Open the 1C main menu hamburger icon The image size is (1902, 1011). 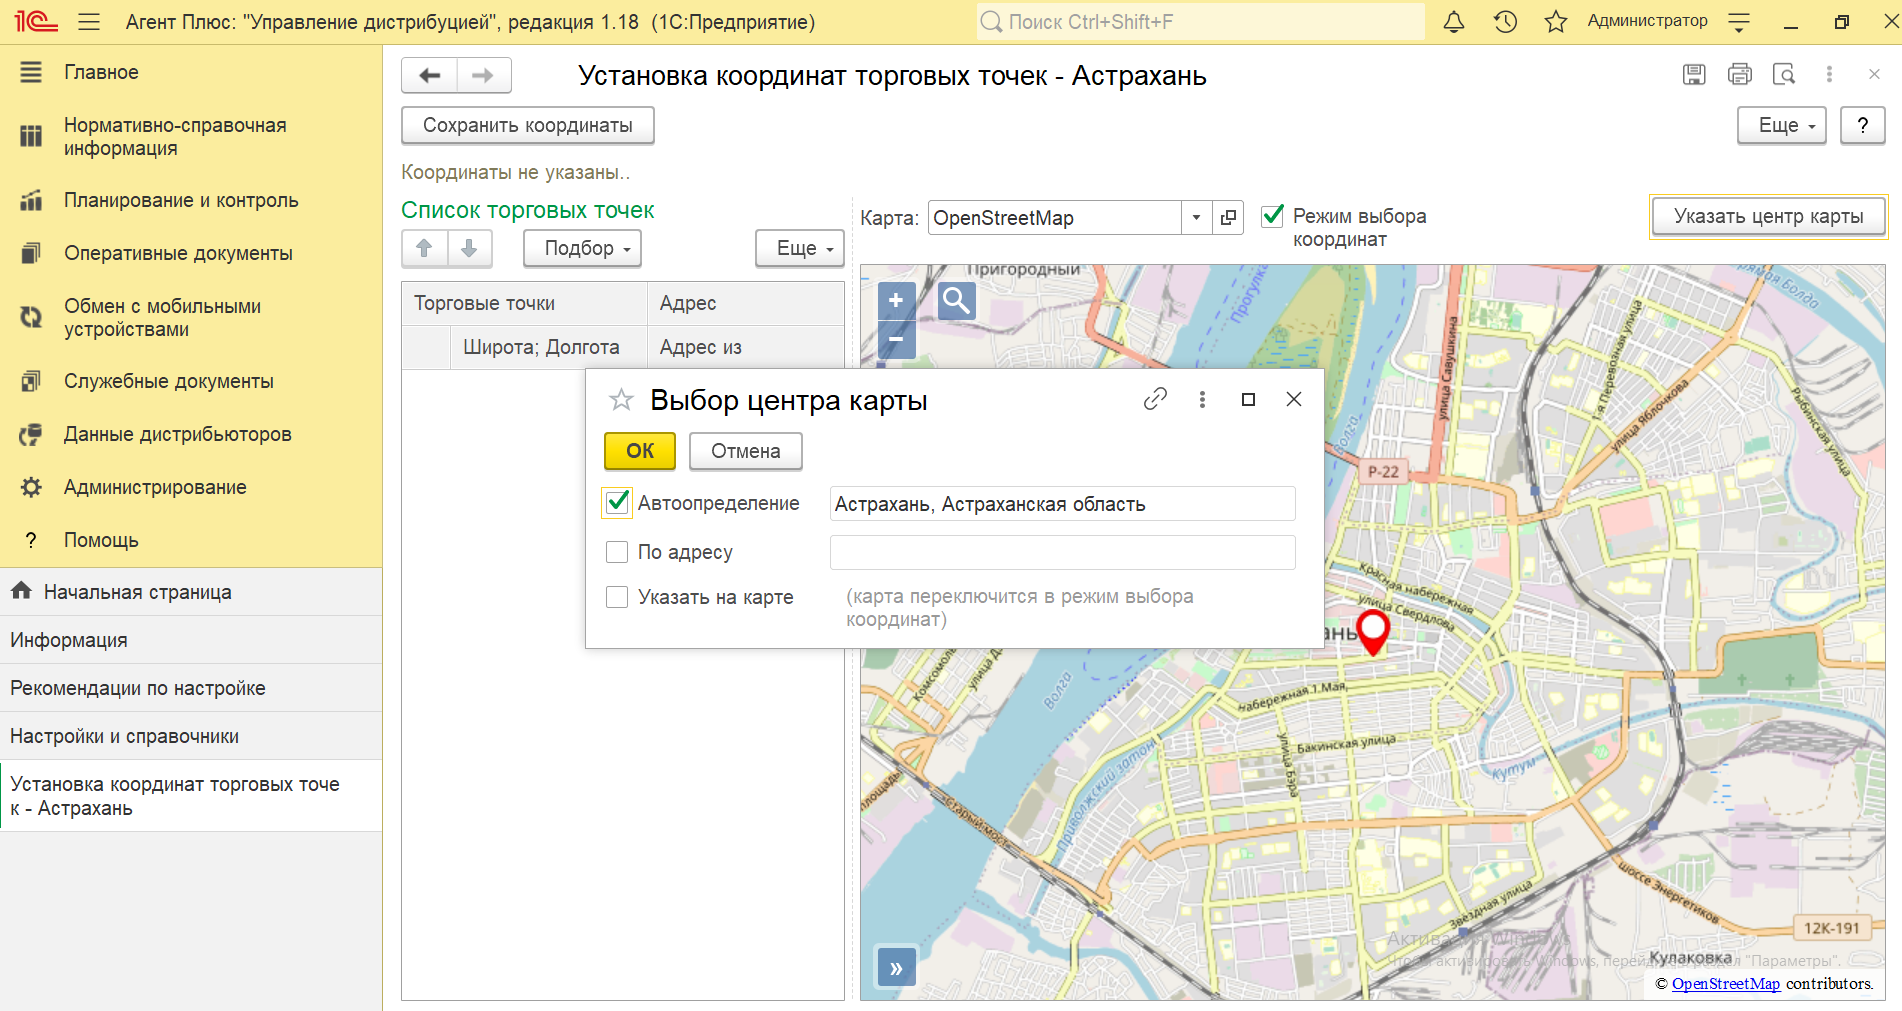(x=89, y=21)
